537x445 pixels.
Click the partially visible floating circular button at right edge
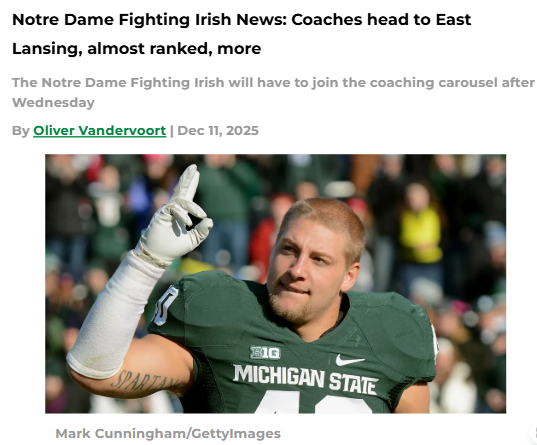click(x=533, y=433)
